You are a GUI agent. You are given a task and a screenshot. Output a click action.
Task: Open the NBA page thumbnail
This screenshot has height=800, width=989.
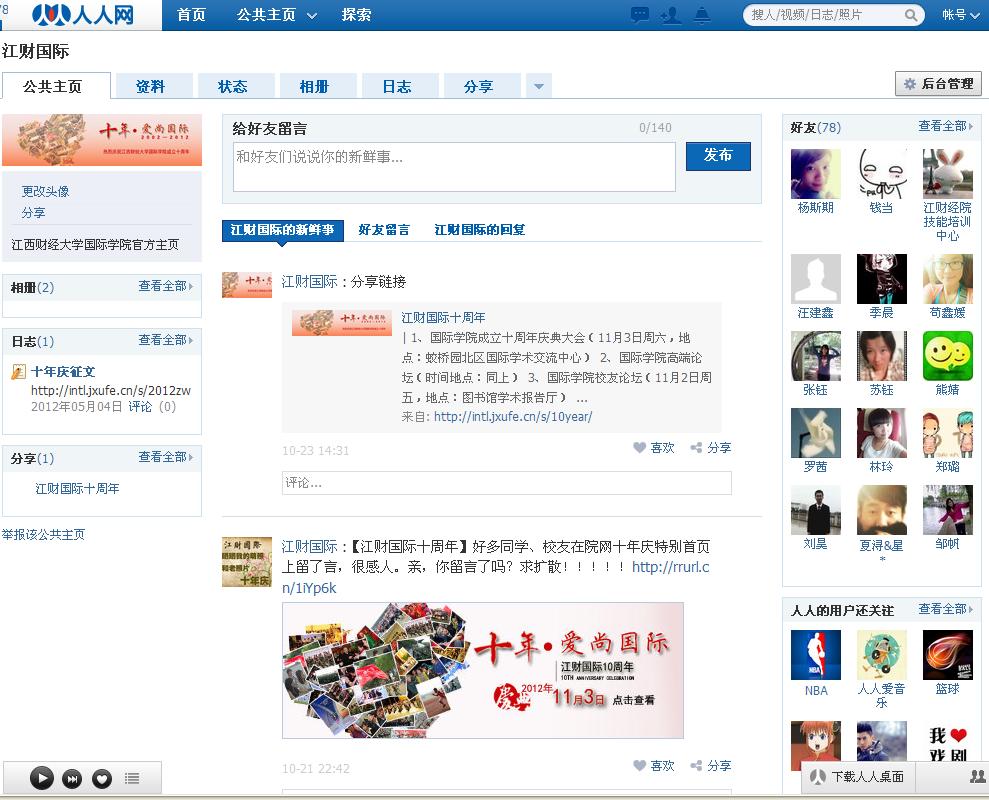click(x=816, y=655)
